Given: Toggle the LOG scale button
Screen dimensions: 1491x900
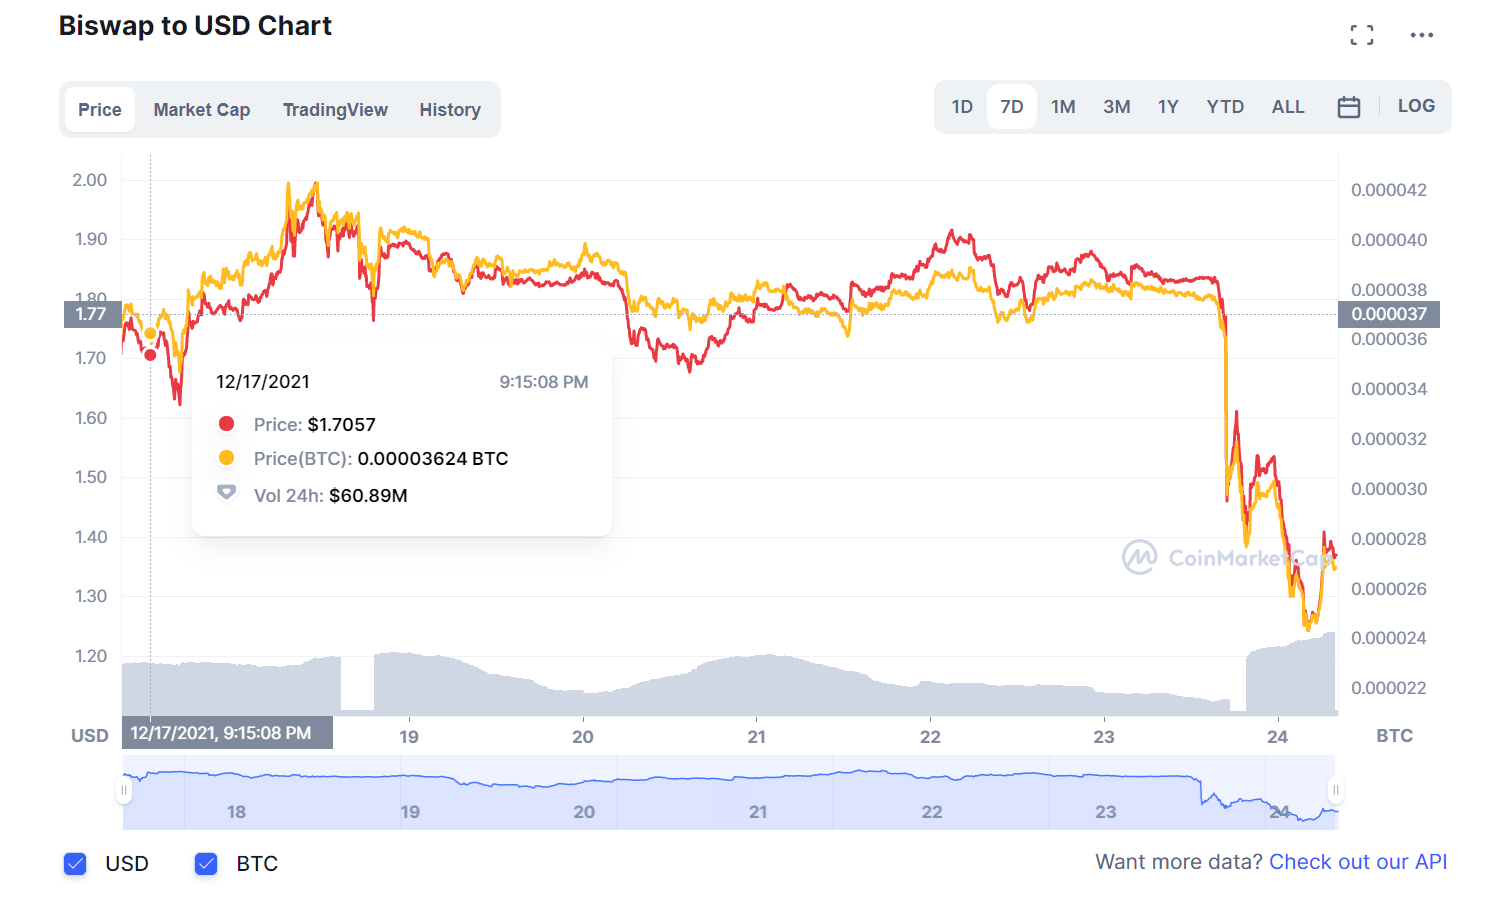Looking at the screenshot, I should pyautogui.click(x=1416, y=106).
